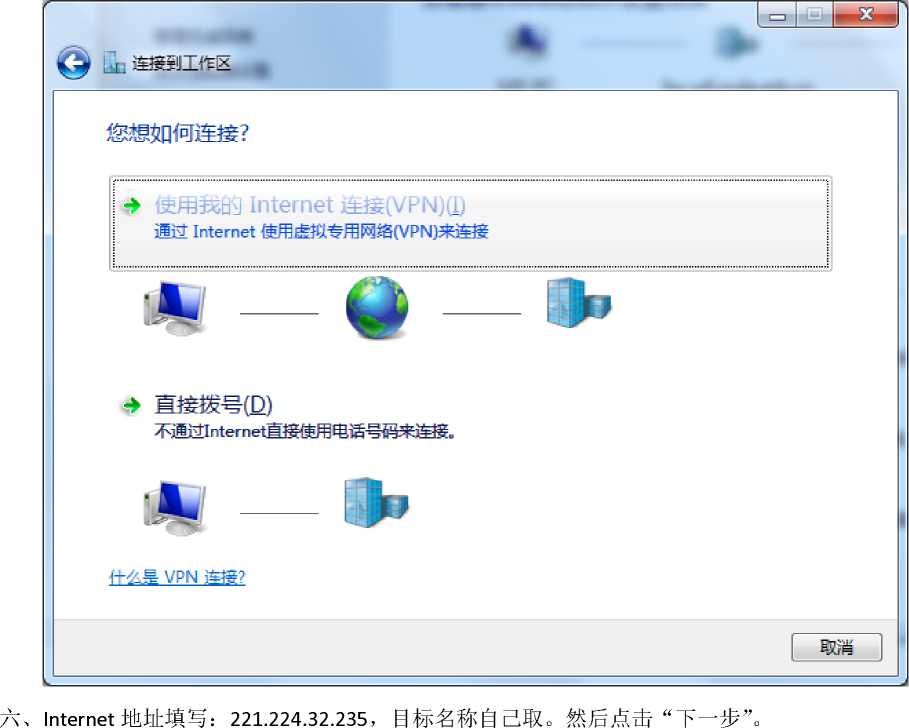Click the 不通过Internet直接使用电话号码来连接 description
909x728 pixels.
305,431
